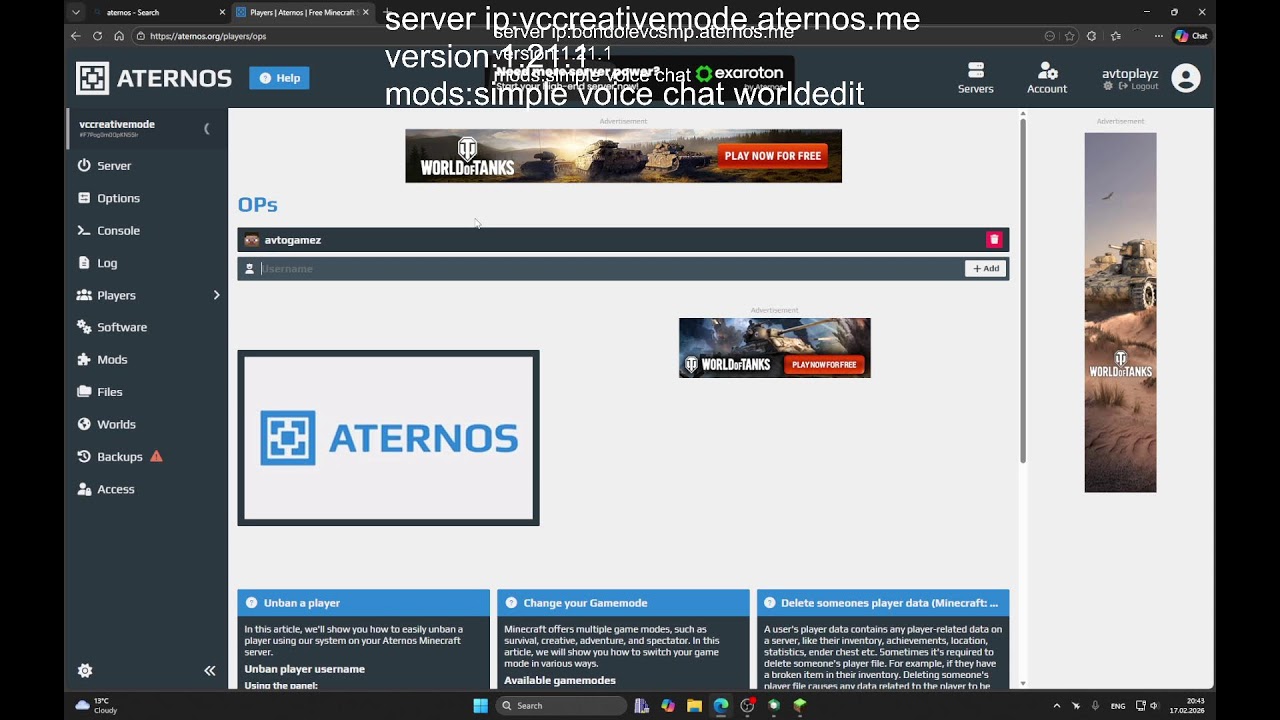The image size is (1280, 720).
Task: Click the Aternos logo video thumbnail
Action: tap(388, 438)
